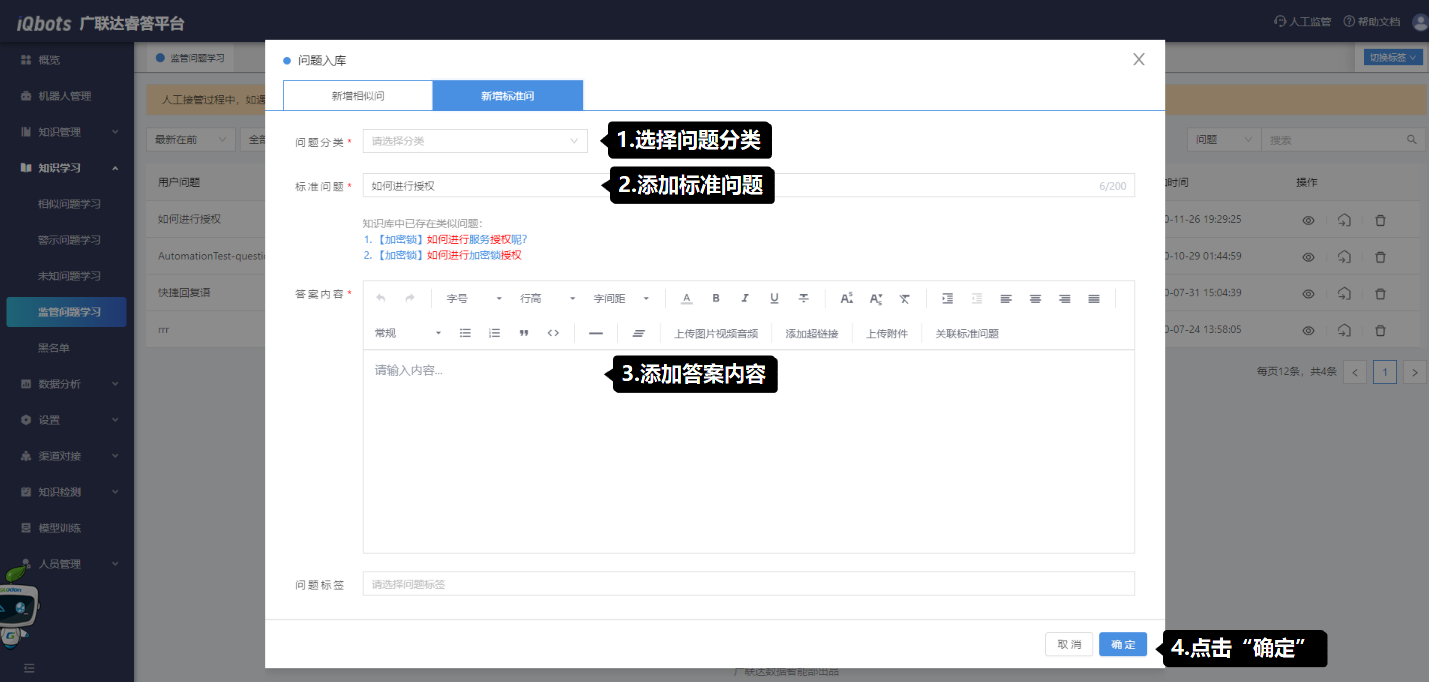The height and width of the screenshot is (682, 1429).
Task: Toggle bold formatting in answer editor
Action: (716, 298)
